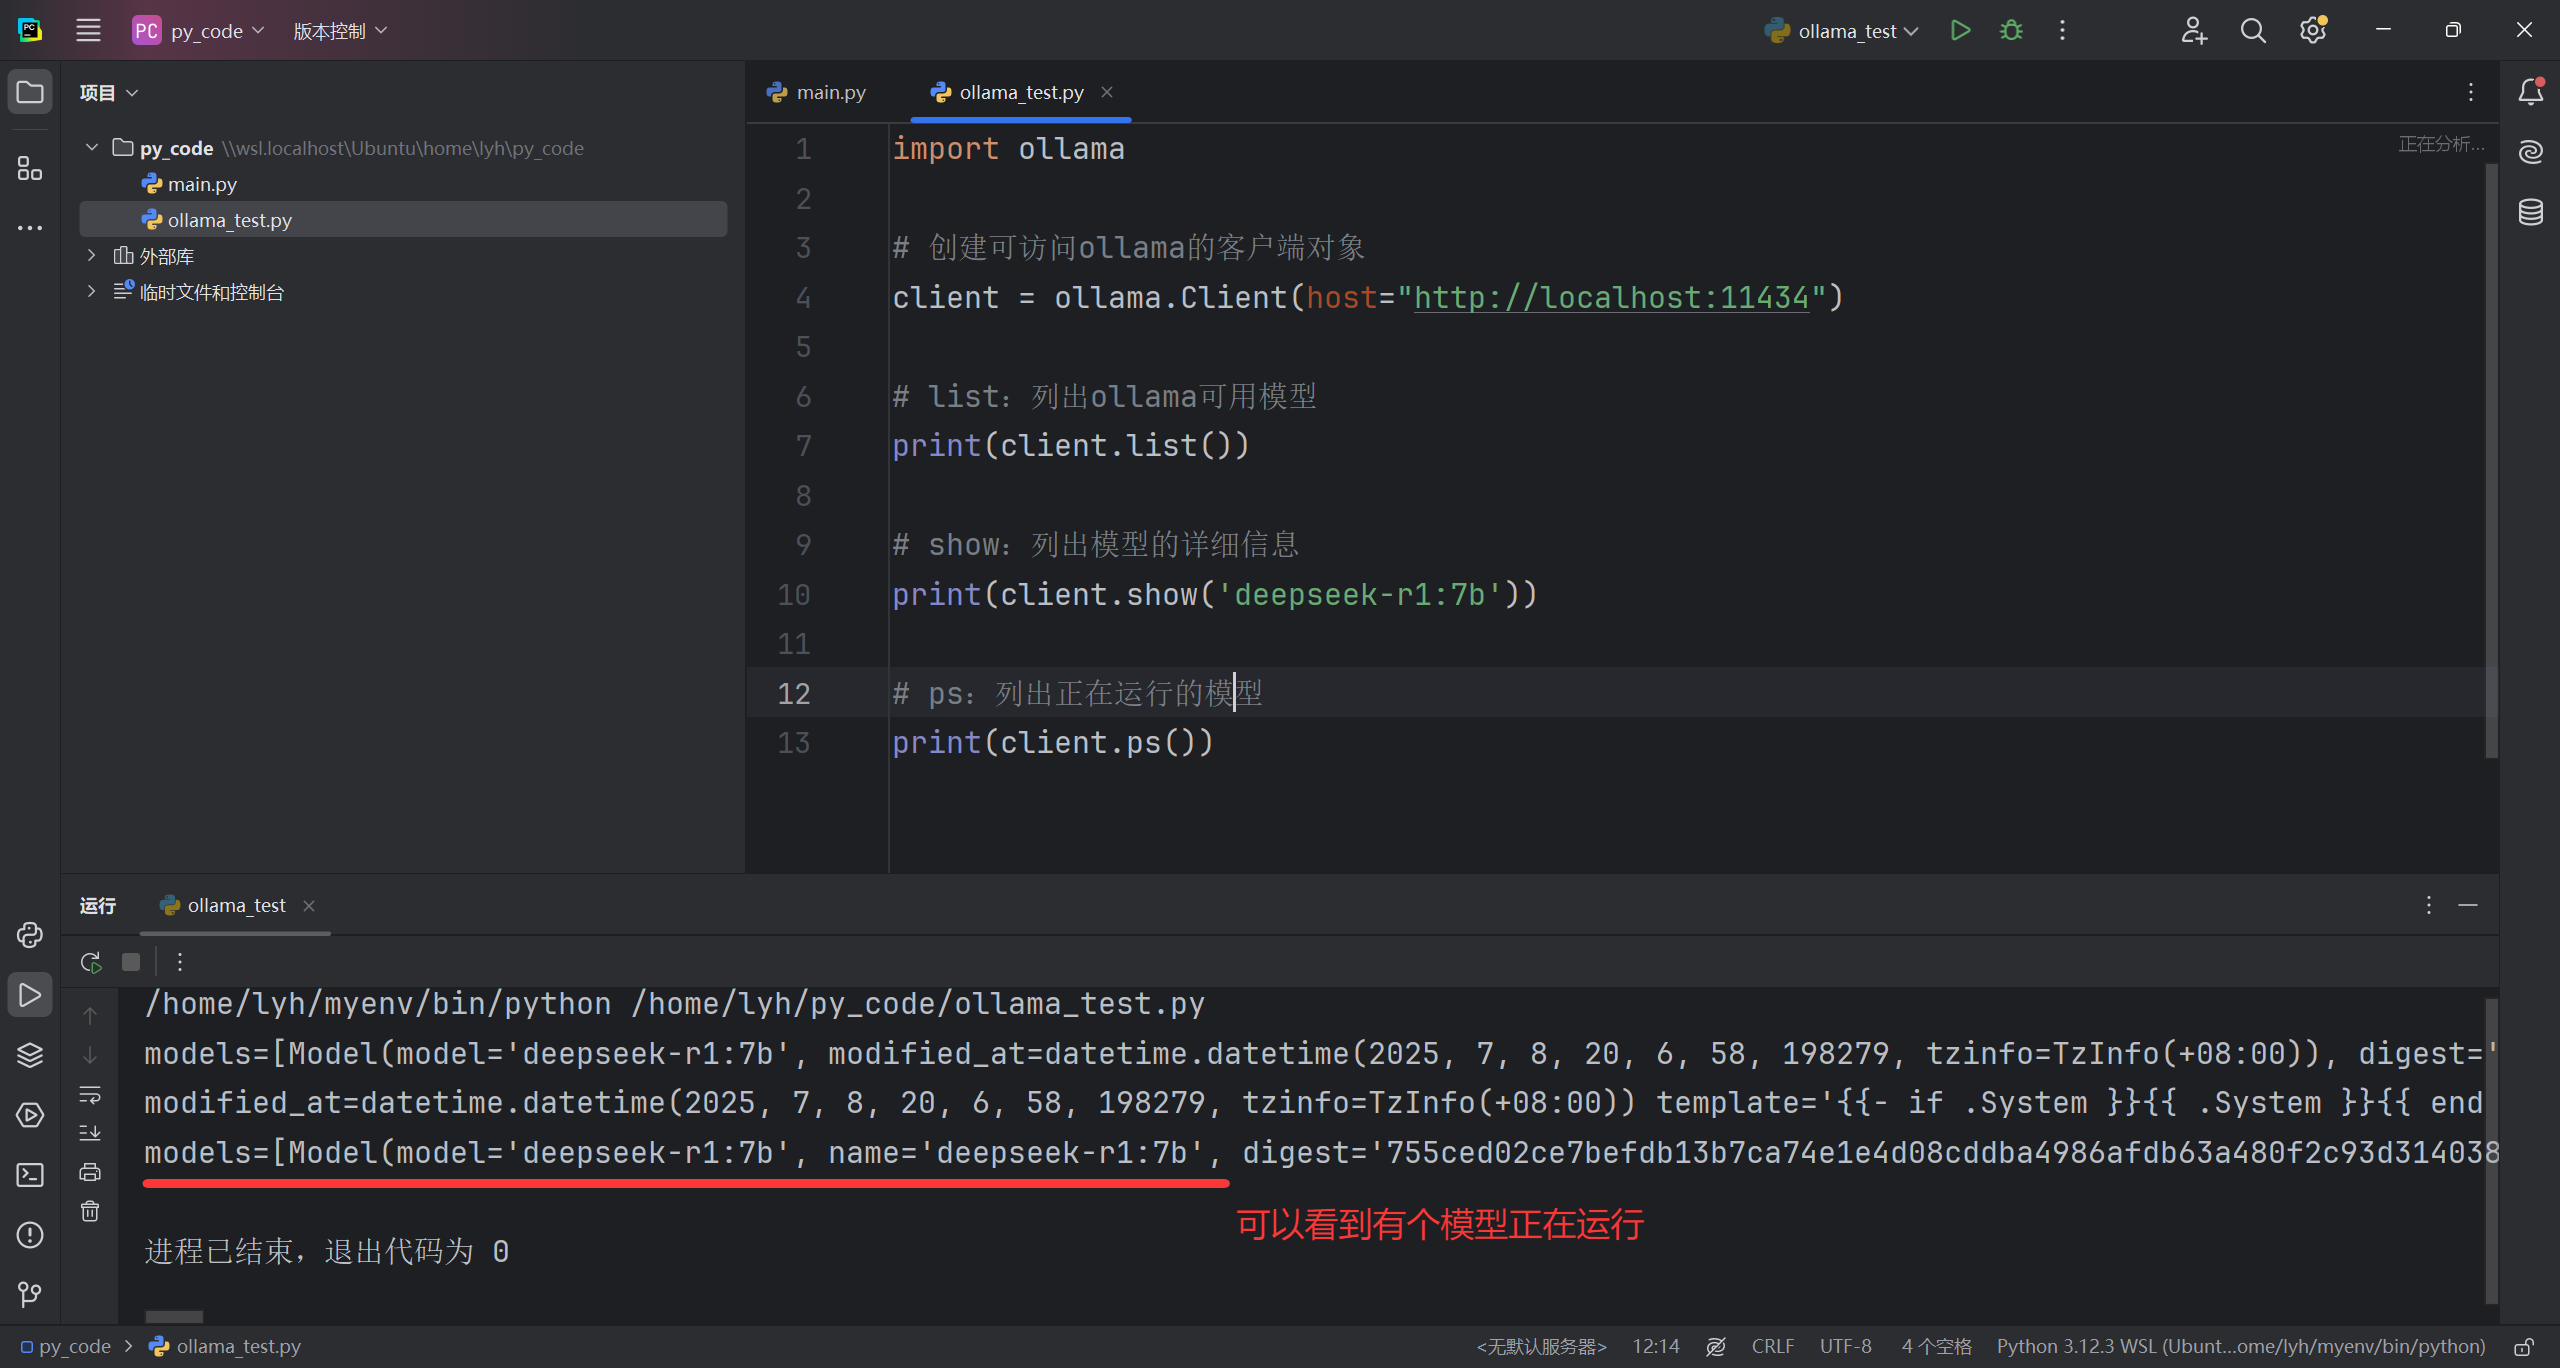Open the Database tool window

[x=2531, y=212]
